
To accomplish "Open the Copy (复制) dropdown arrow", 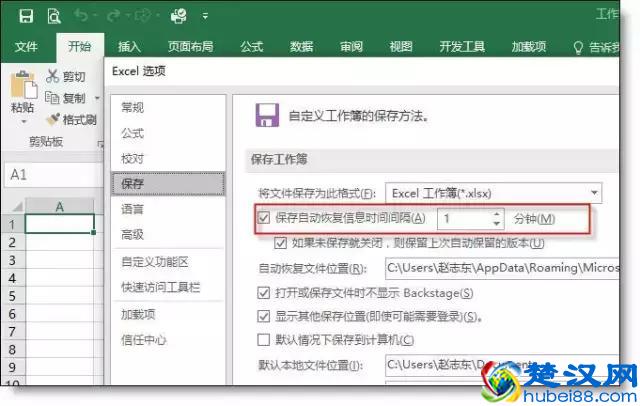I will tap(97, 98).
